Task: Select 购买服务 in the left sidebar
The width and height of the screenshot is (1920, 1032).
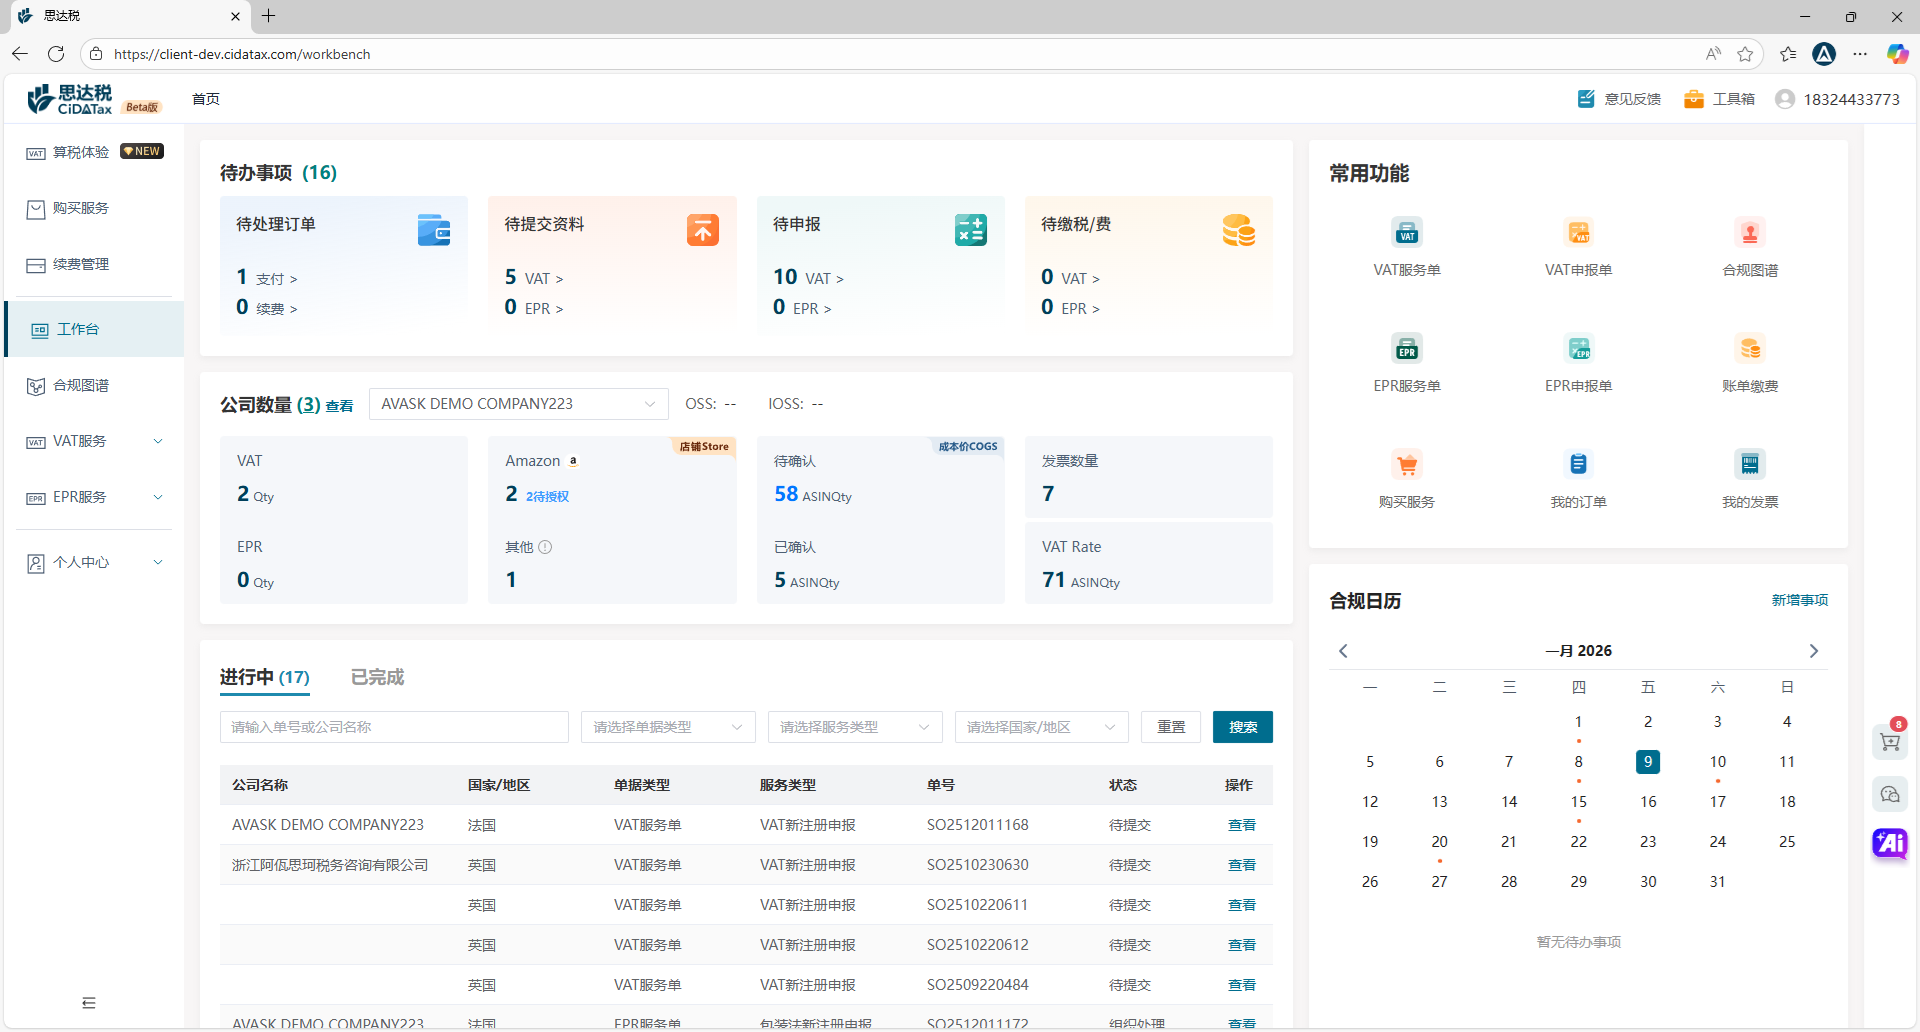Action: pos(81,208)
